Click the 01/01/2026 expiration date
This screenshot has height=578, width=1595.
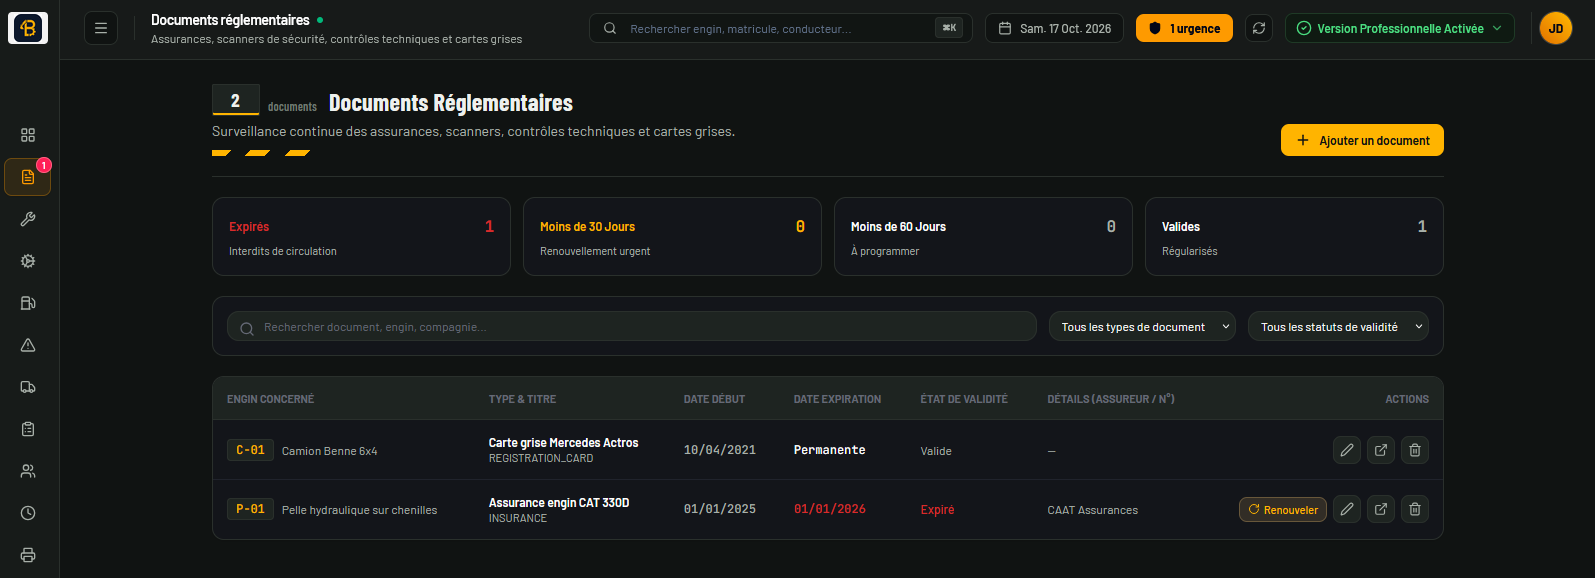(830, 509)
